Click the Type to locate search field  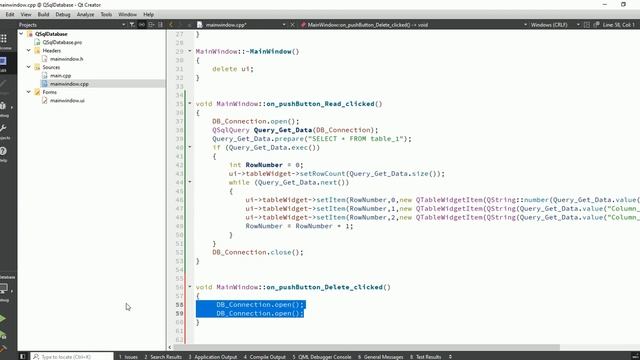[x=72, y=357]
